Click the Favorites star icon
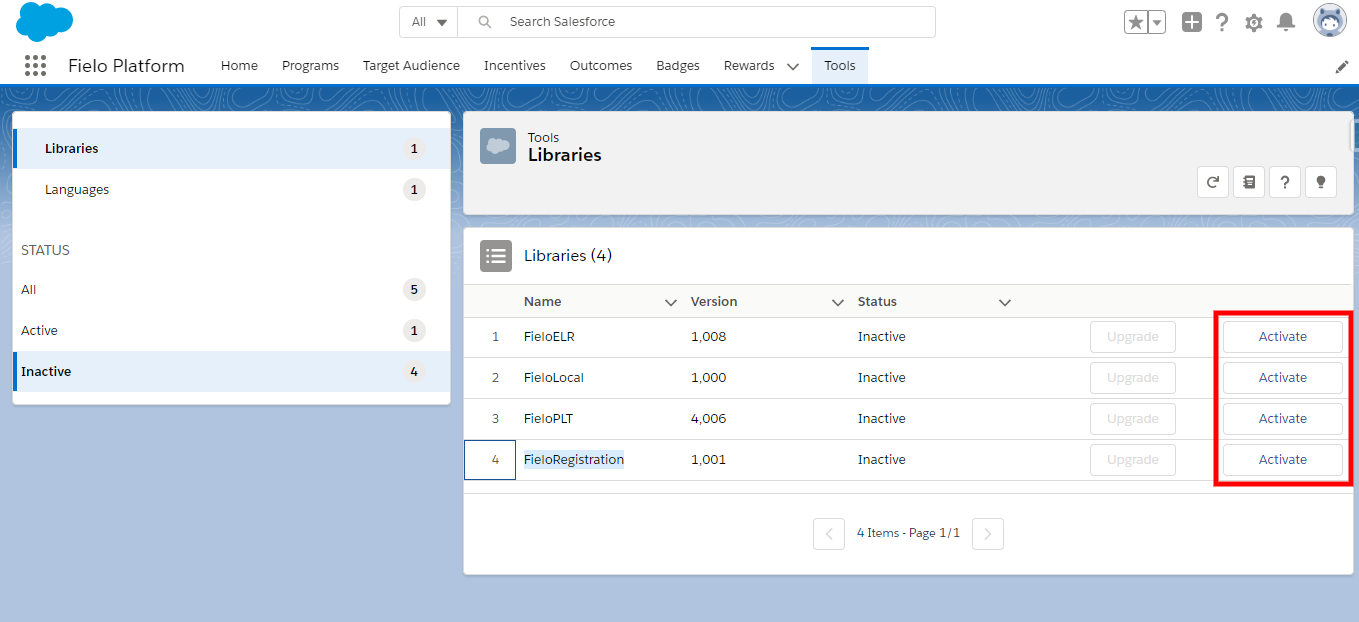1359x622 pixels. (1136, 22)
